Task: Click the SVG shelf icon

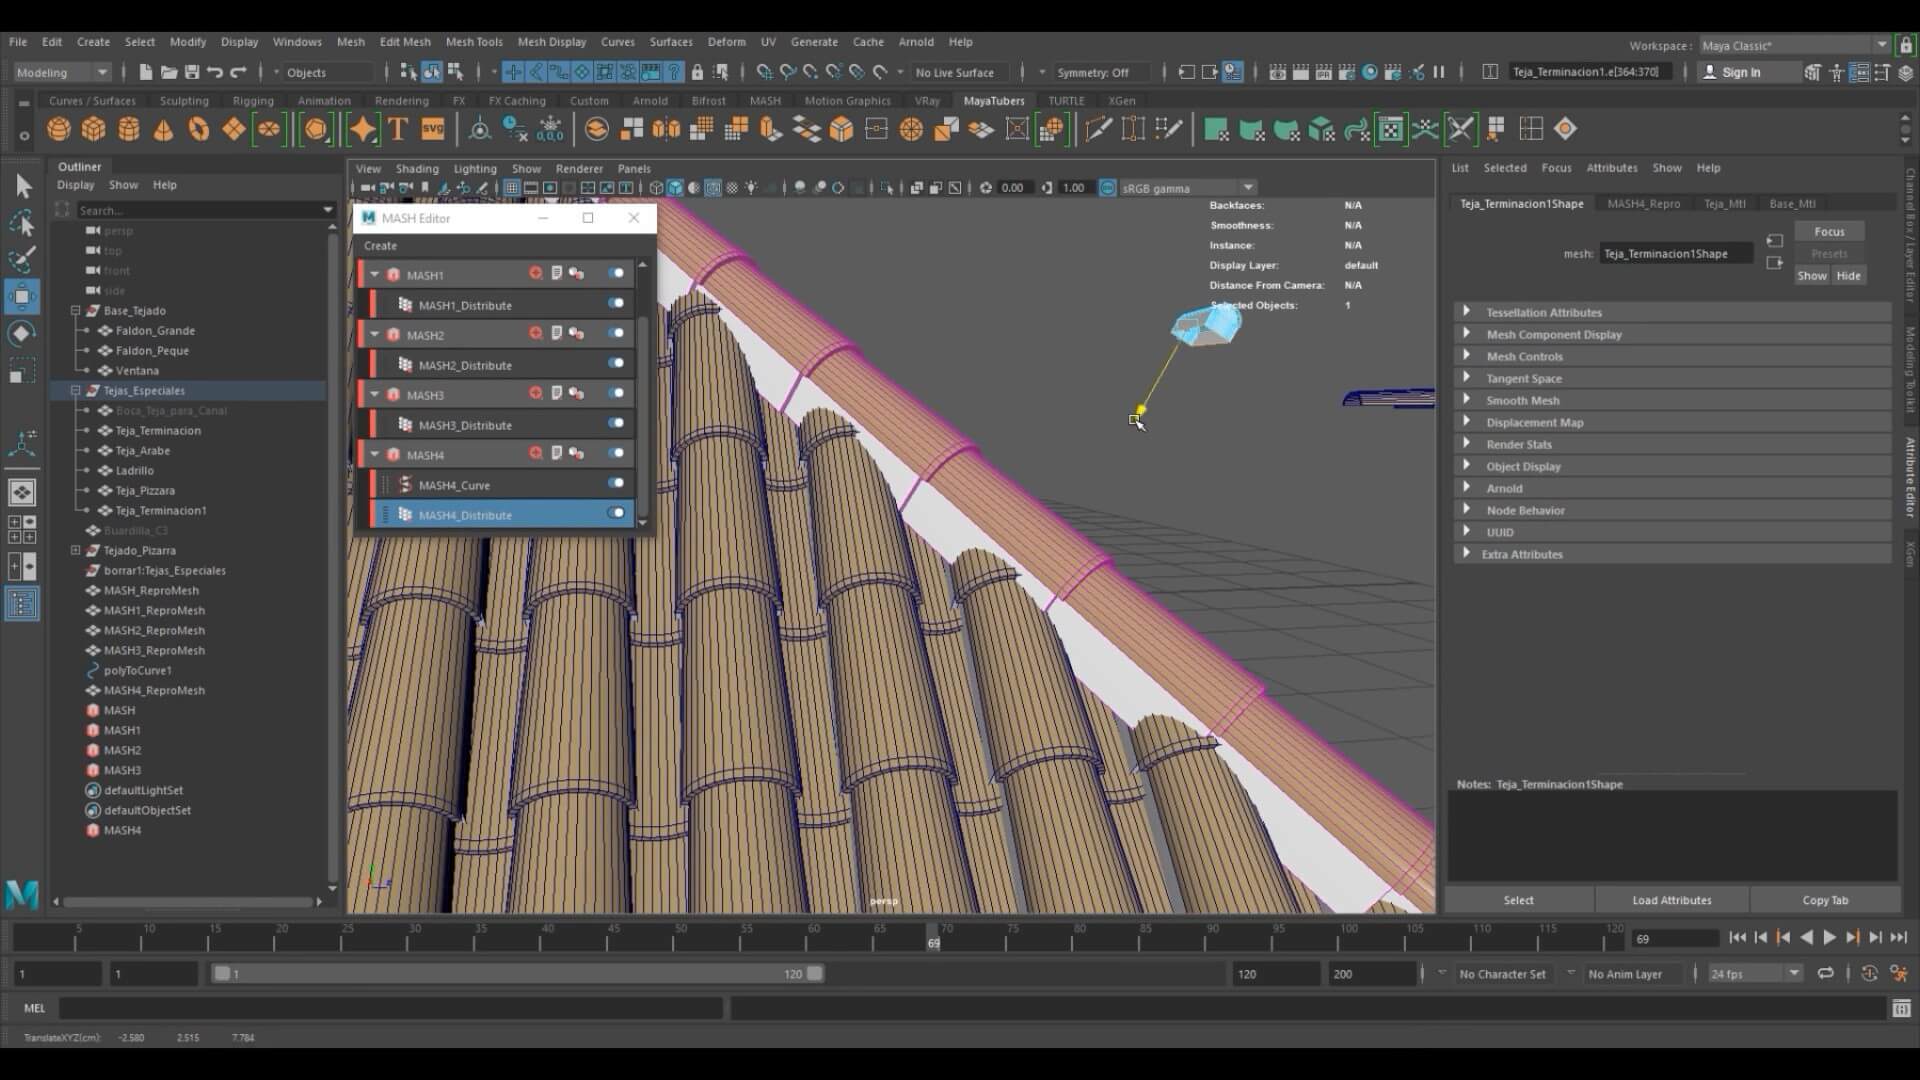Action: point(432,129)
